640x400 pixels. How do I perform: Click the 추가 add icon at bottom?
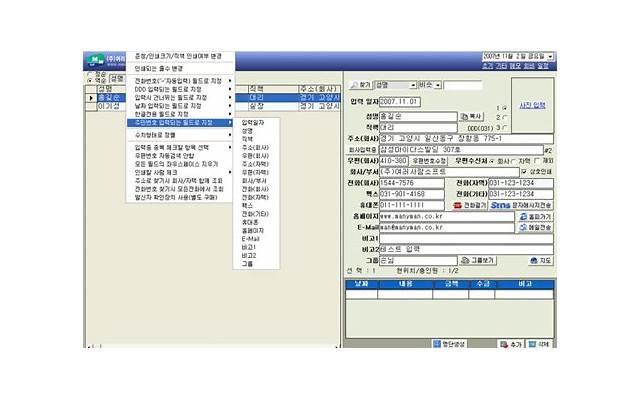510,343
